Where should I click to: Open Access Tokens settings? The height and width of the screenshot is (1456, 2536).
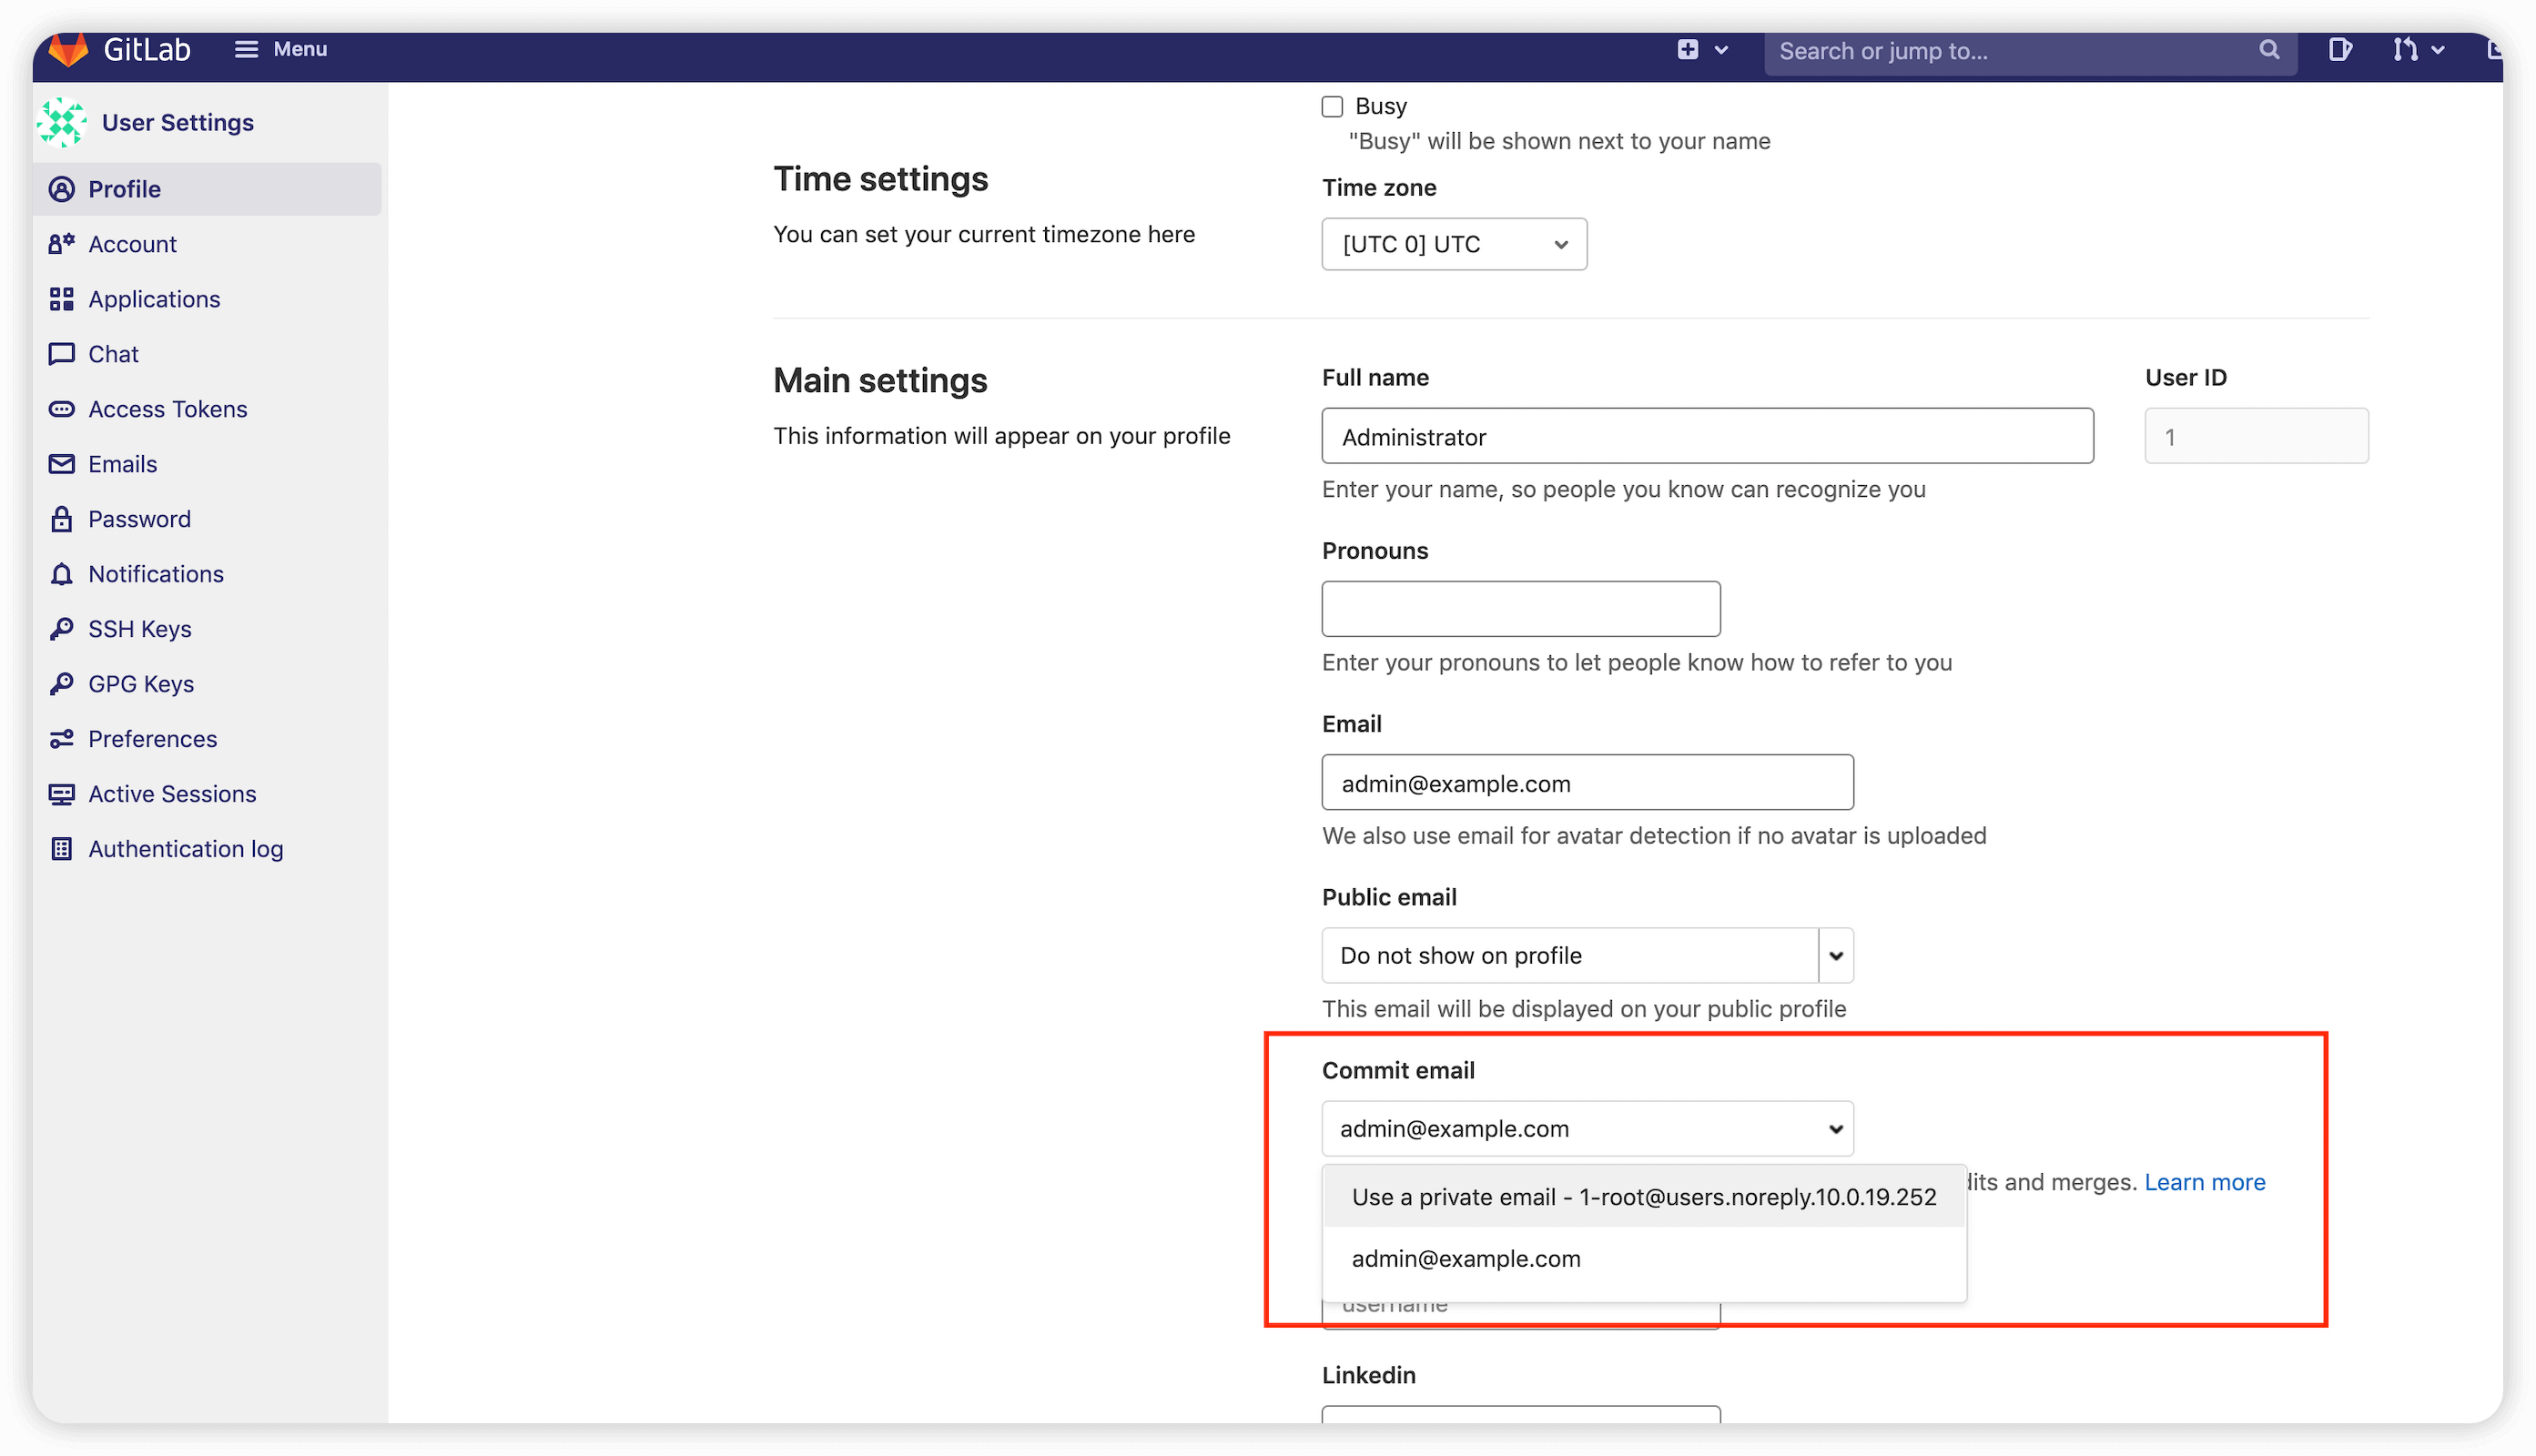167,408
